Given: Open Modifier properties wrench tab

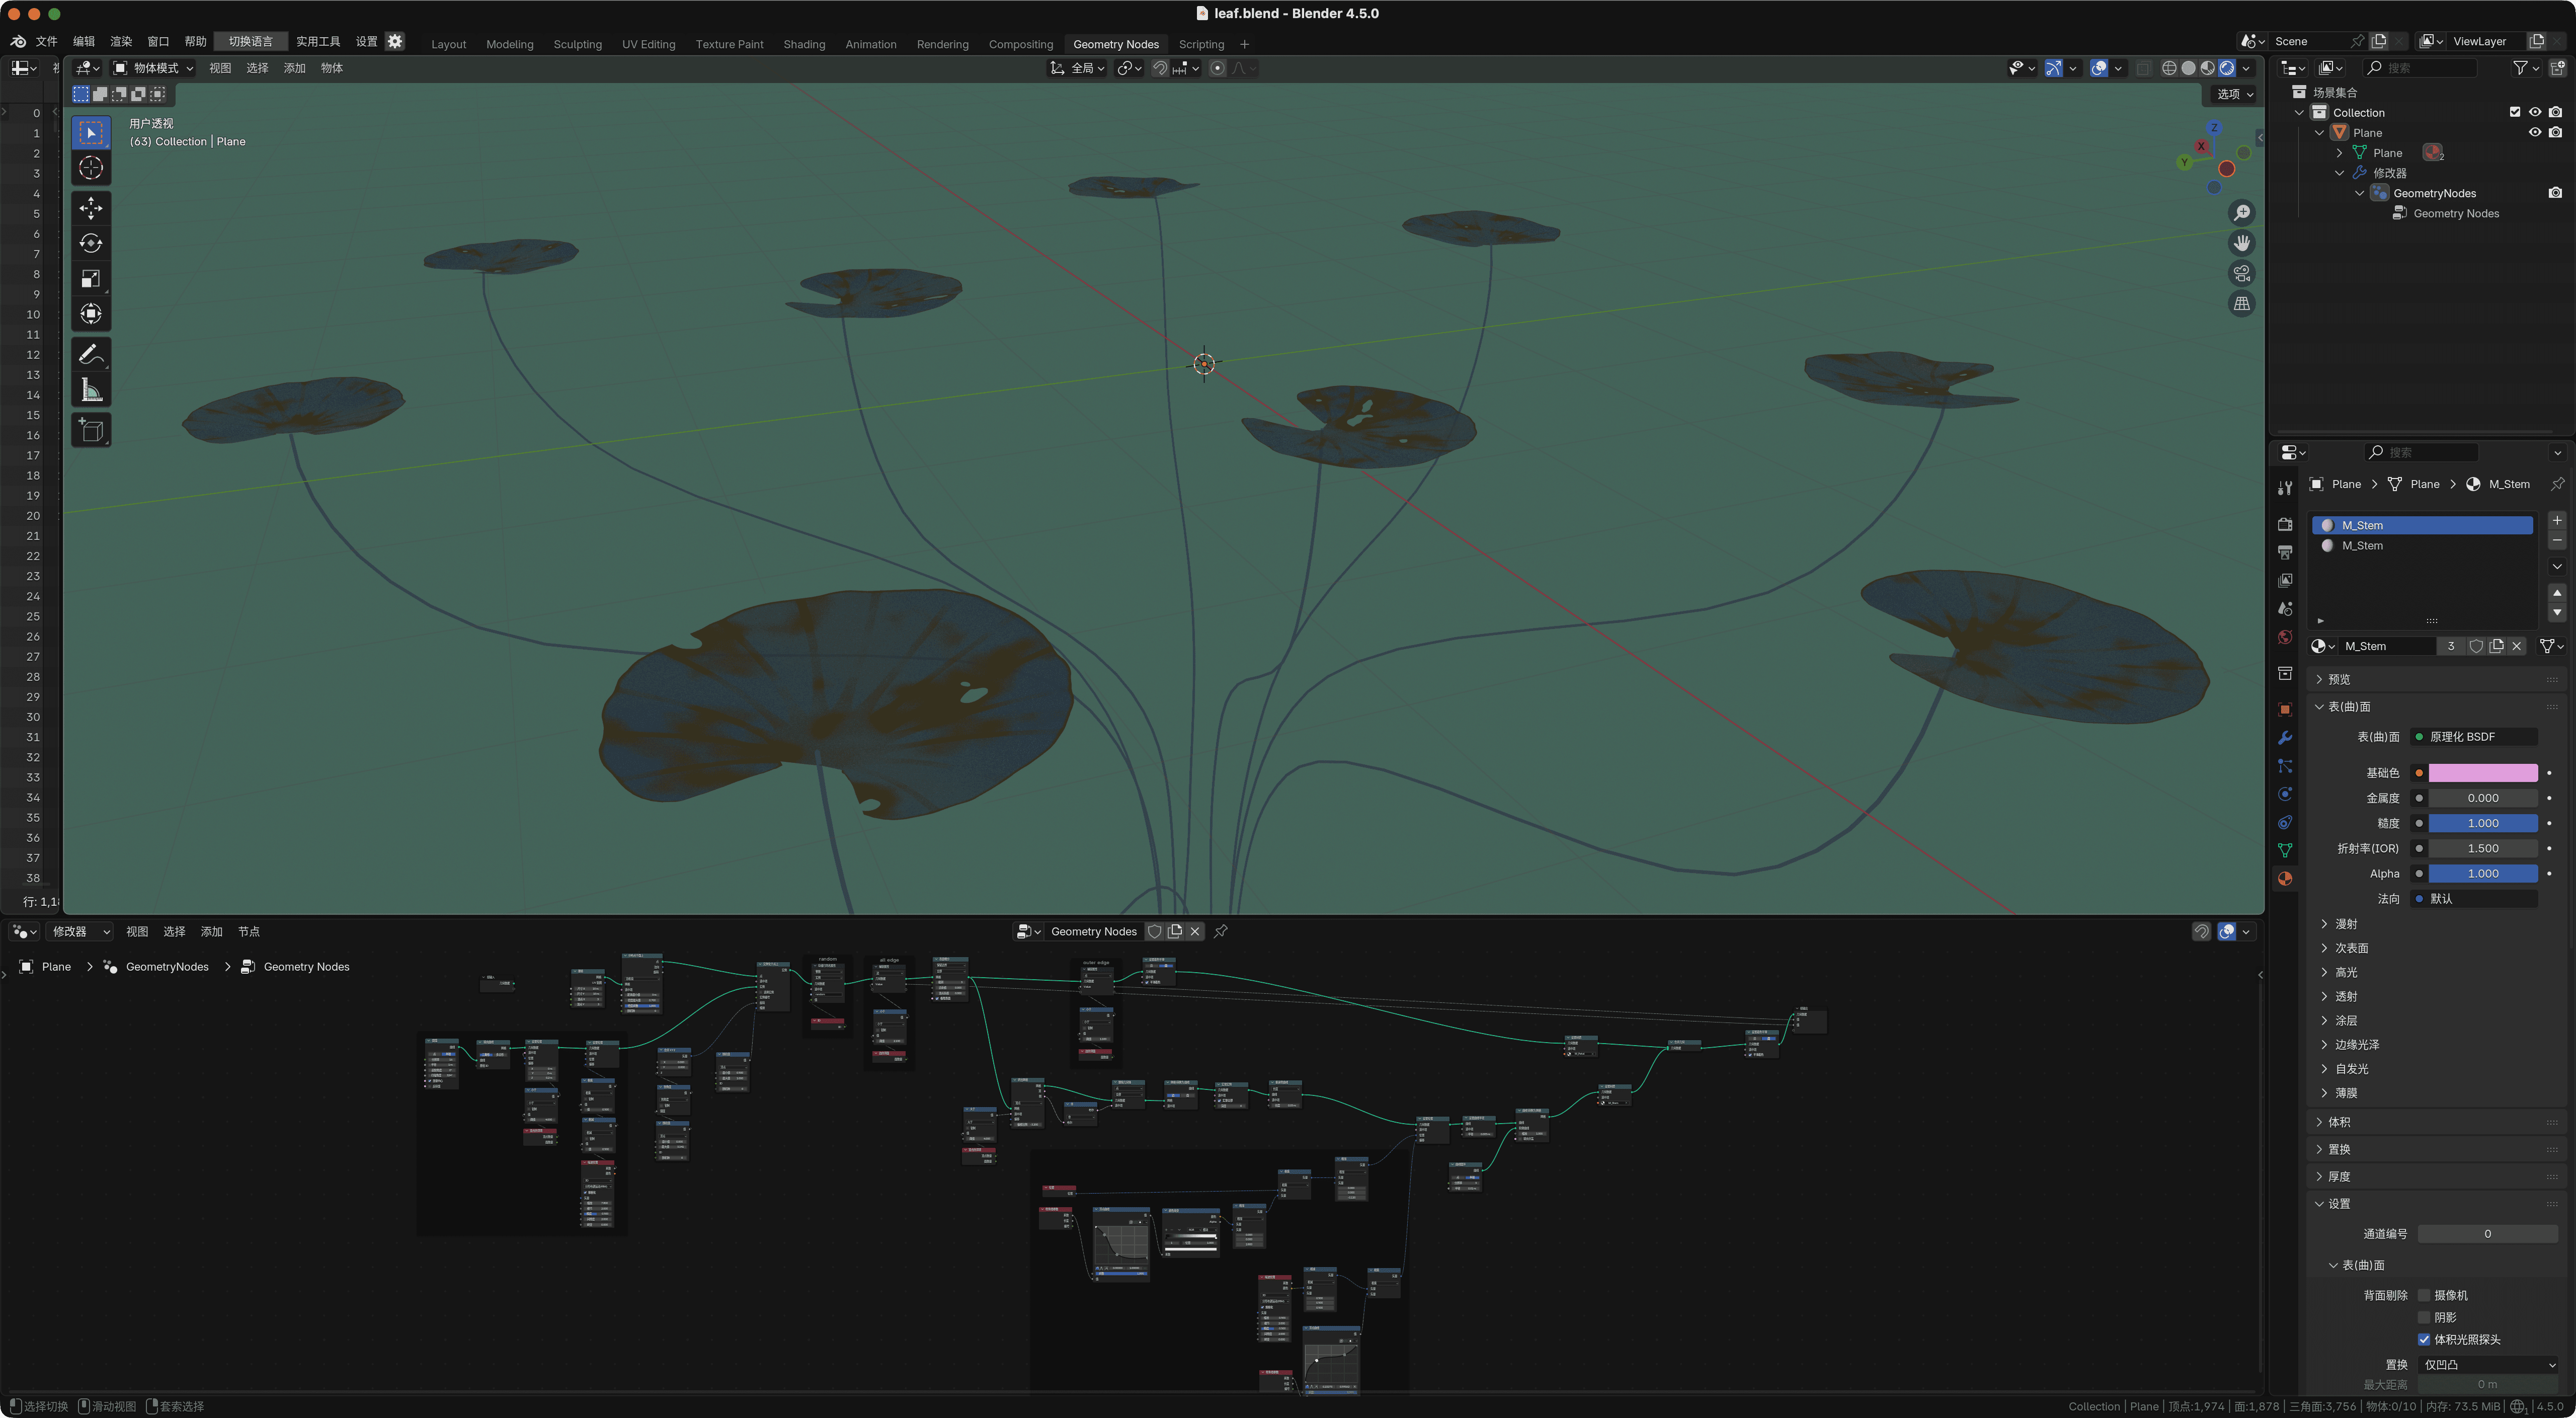Looking at the screenshot, I should [2285, 738].
